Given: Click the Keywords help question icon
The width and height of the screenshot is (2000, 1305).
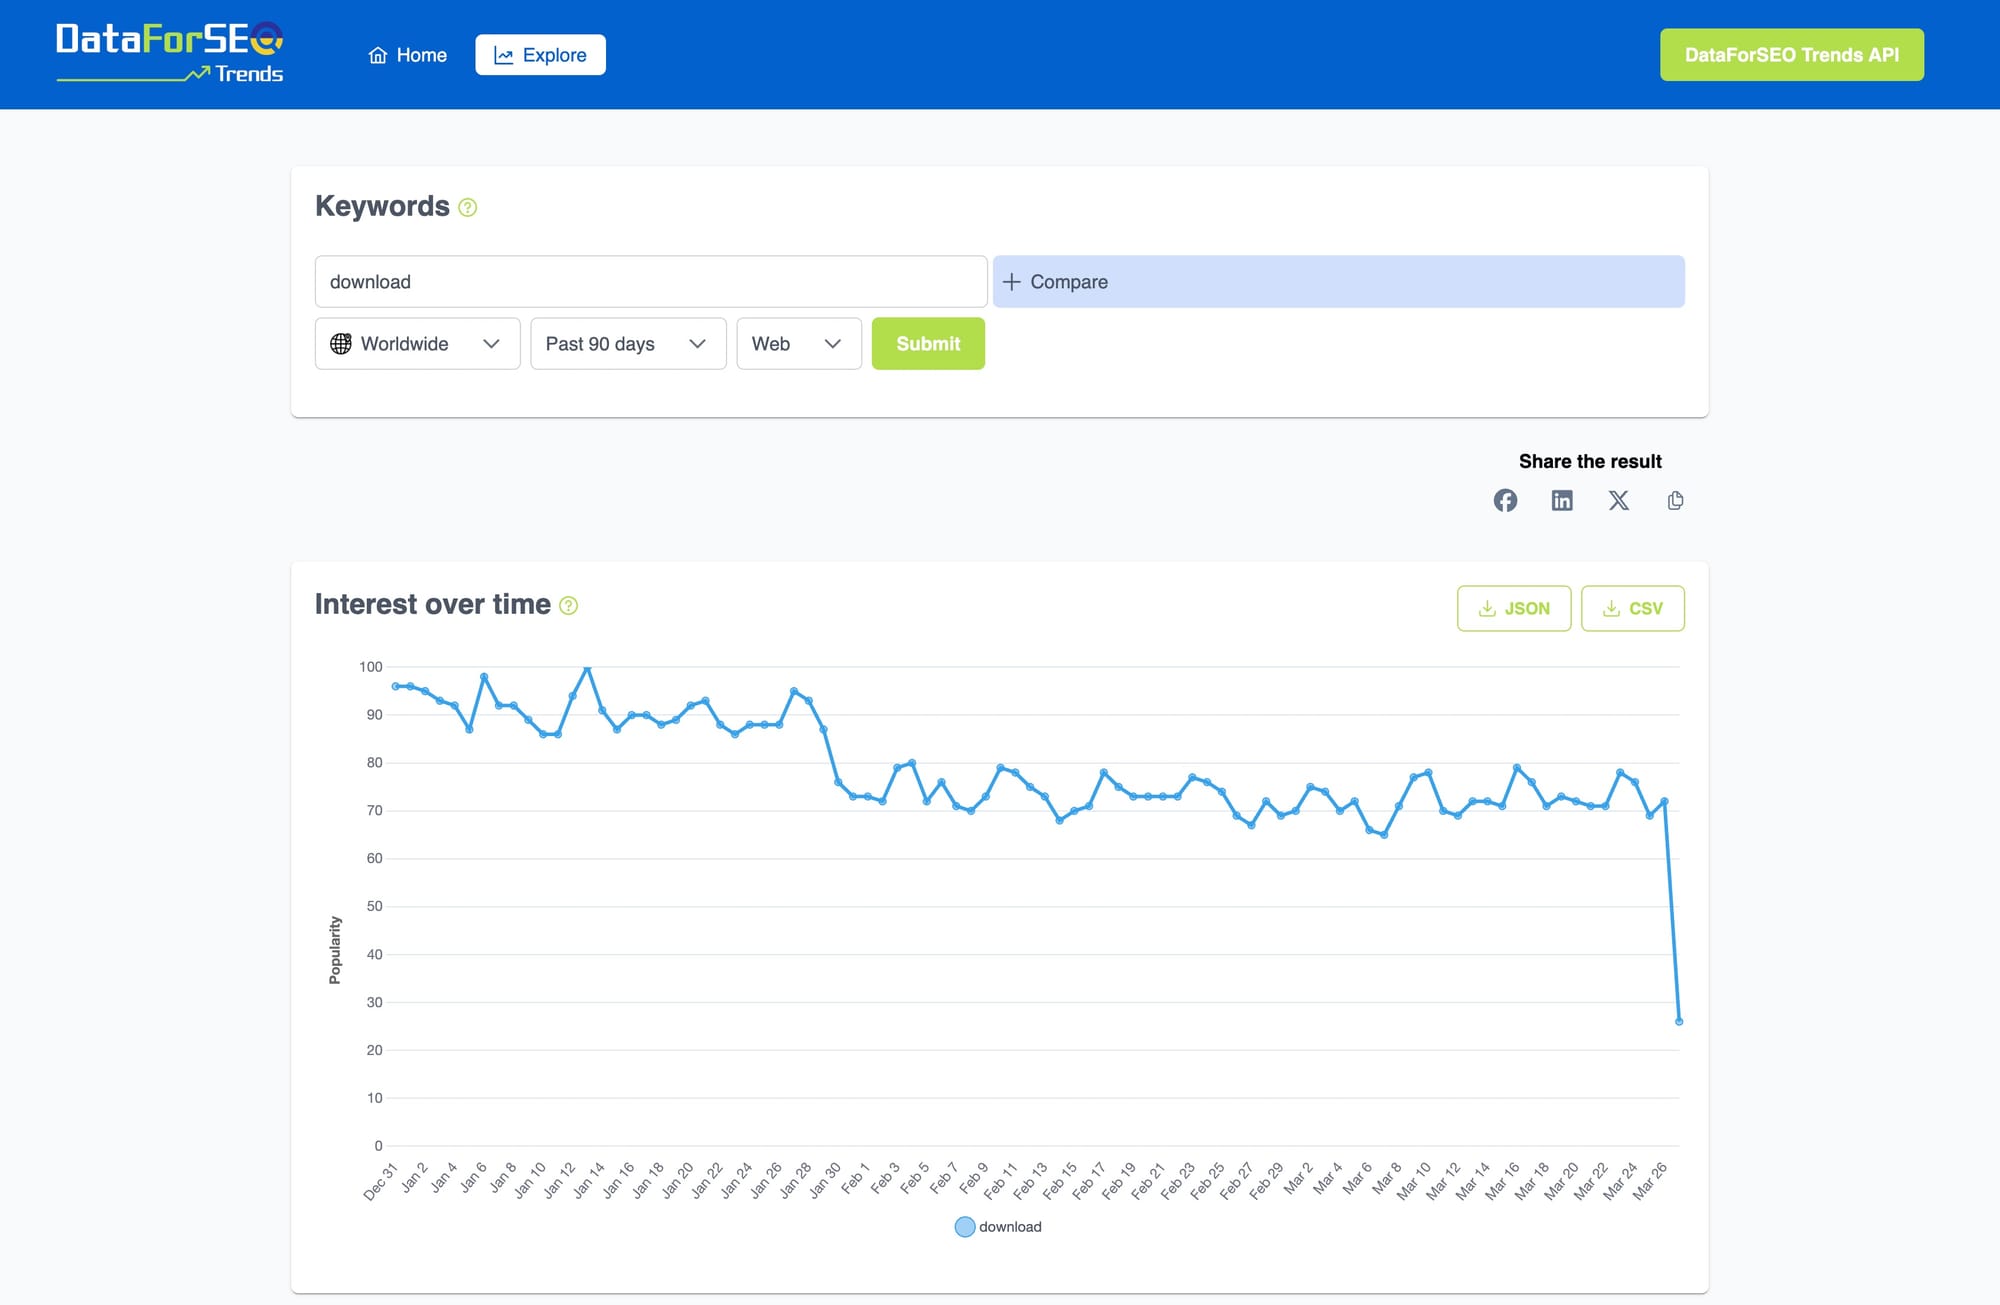Looking at the screenshot, I should (x=467, y=207).
